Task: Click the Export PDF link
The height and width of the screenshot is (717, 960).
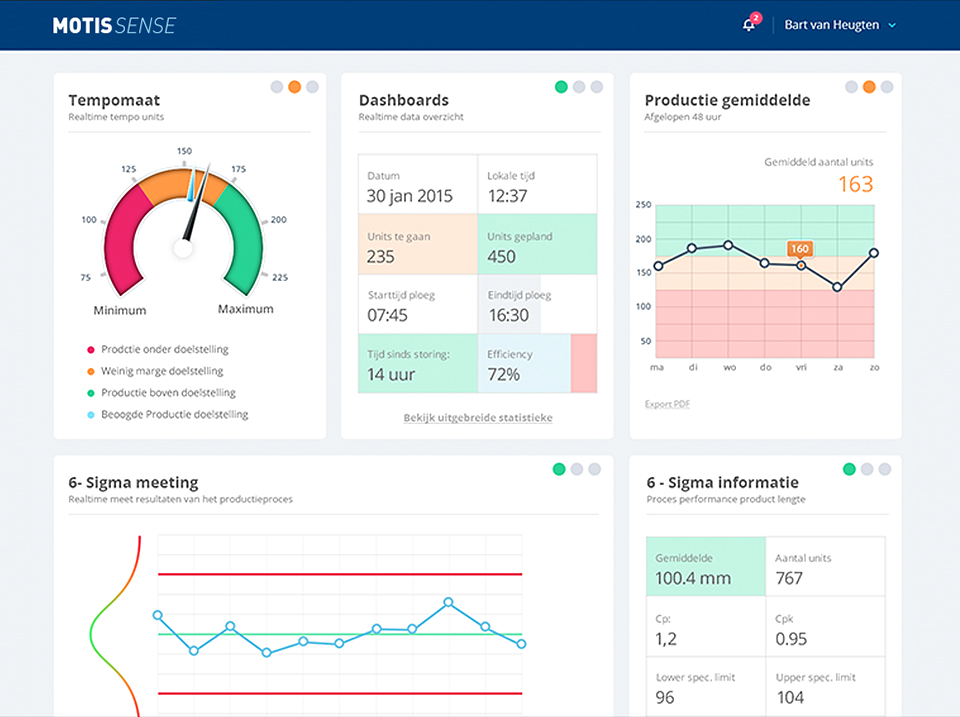Action: click(667, 404)
